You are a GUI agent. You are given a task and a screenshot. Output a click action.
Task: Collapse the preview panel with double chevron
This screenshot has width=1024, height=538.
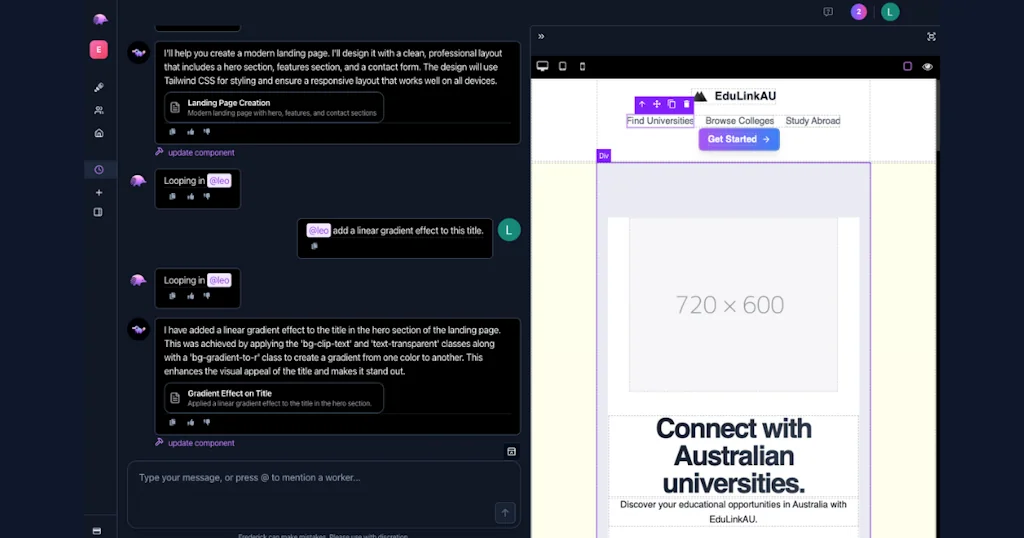pyautogui.click(x=541, y=36)
